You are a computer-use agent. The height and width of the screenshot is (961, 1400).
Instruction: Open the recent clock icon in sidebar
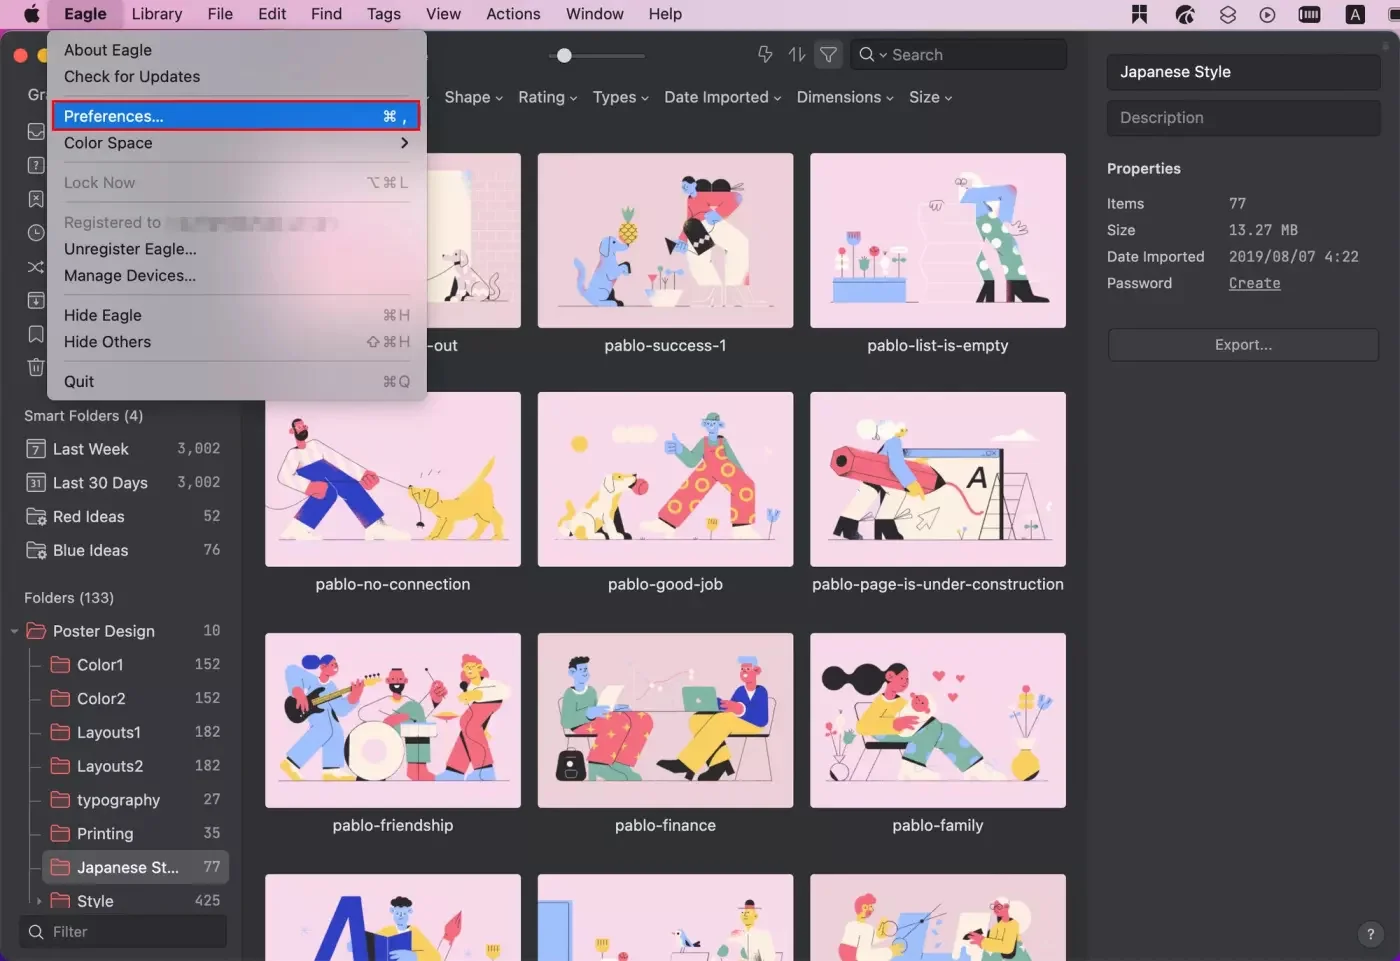pyautogui.click(x=36, y=233)
